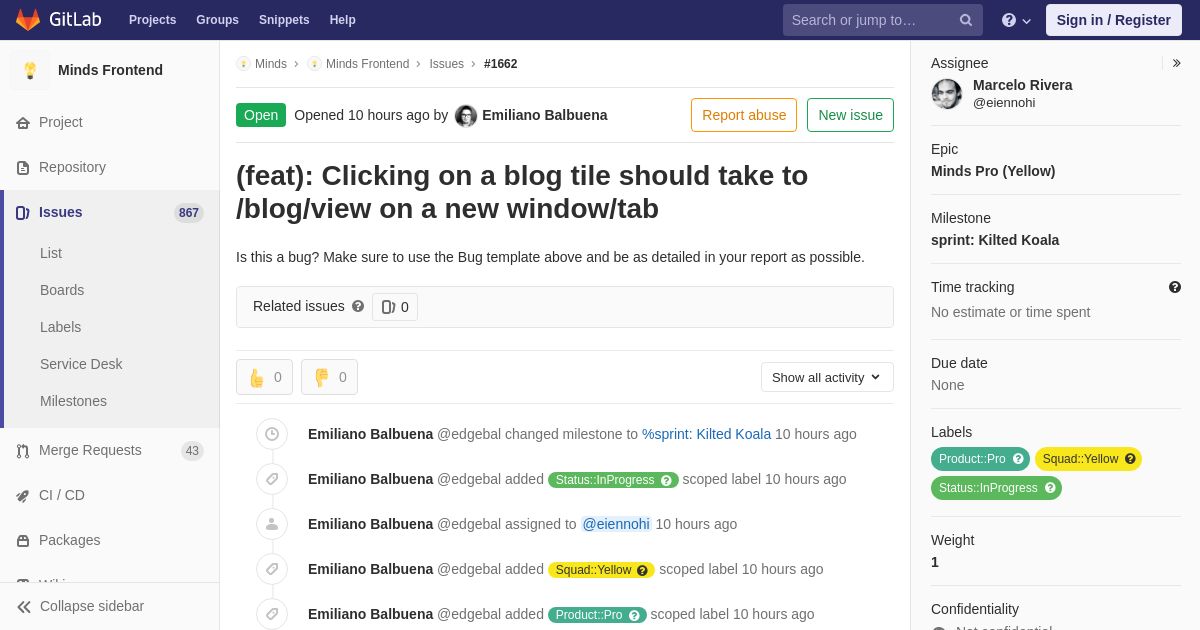Image resolution: width=1200 pixels, height=630 pixels.
Task: Open the Snippets page
Action: coord(284,20)
